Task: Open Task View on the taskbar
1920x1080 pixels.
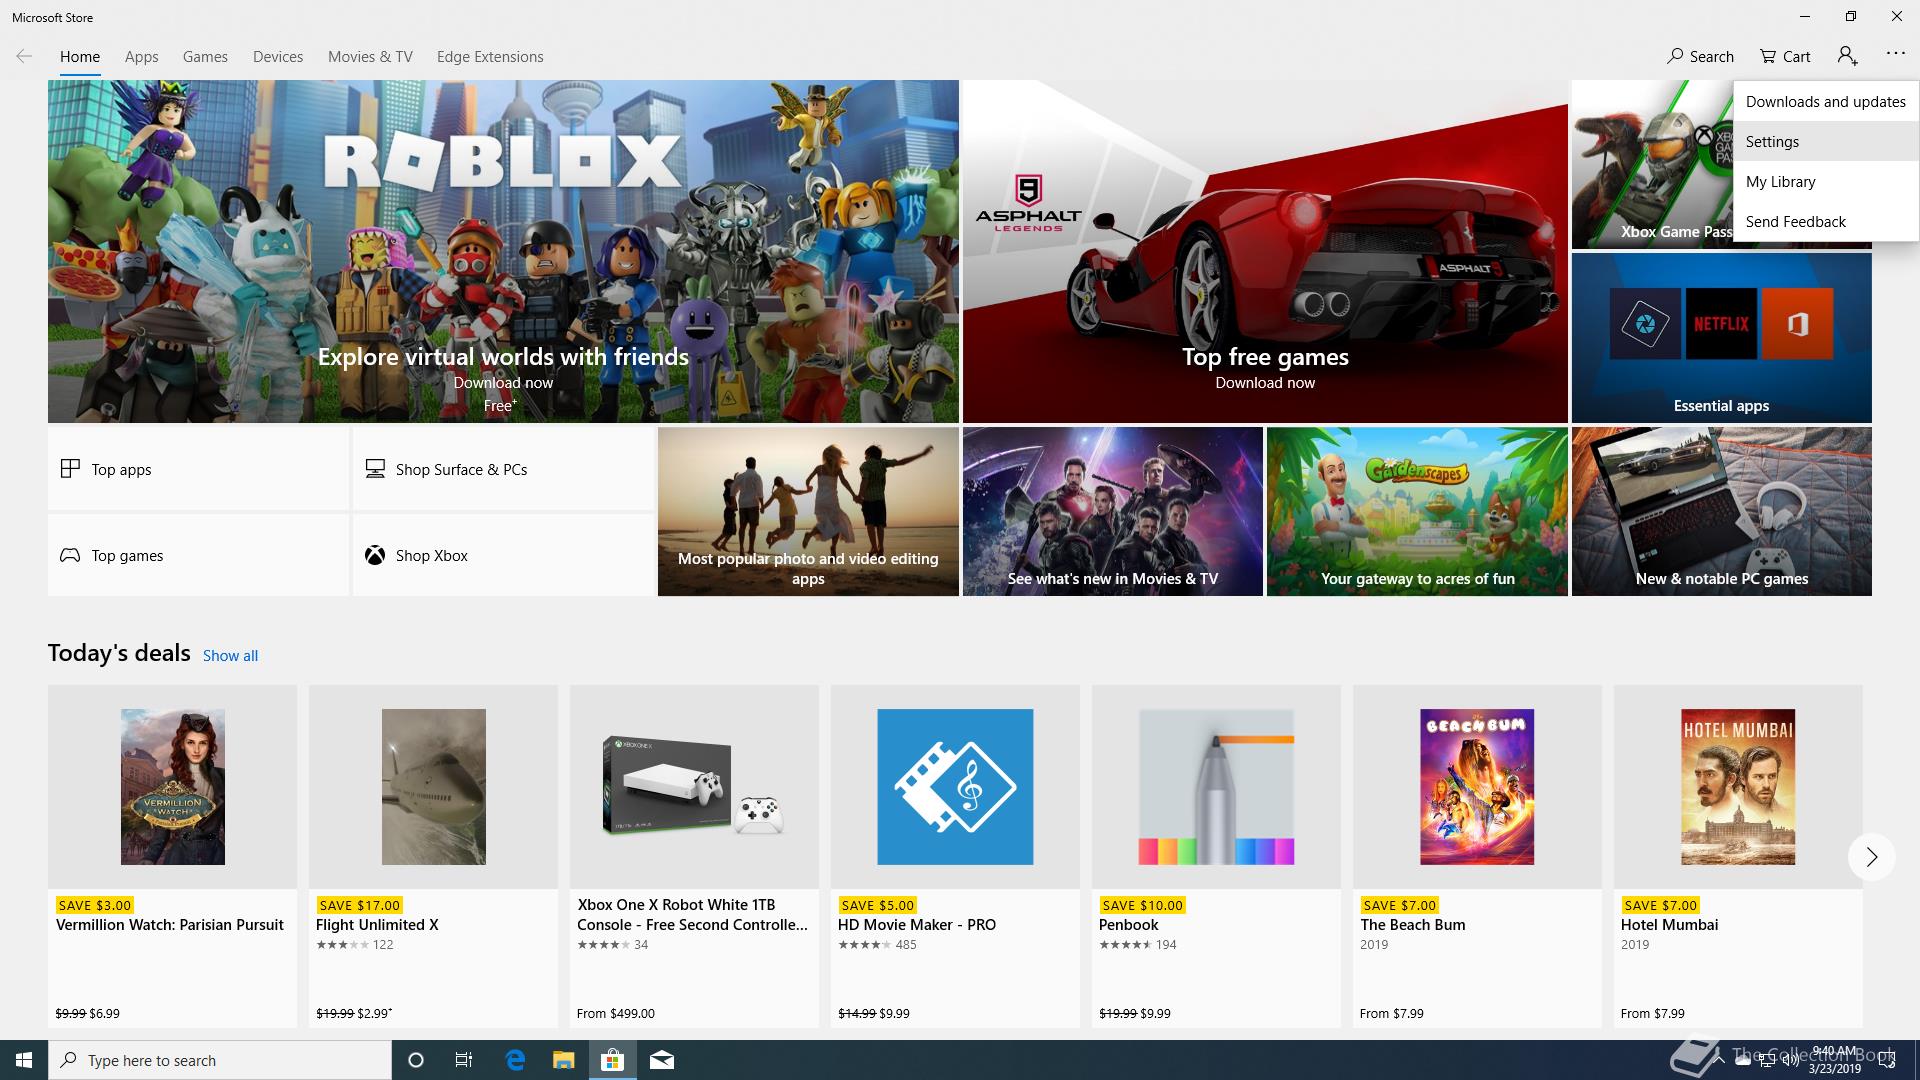Action: pos(464,1060)
